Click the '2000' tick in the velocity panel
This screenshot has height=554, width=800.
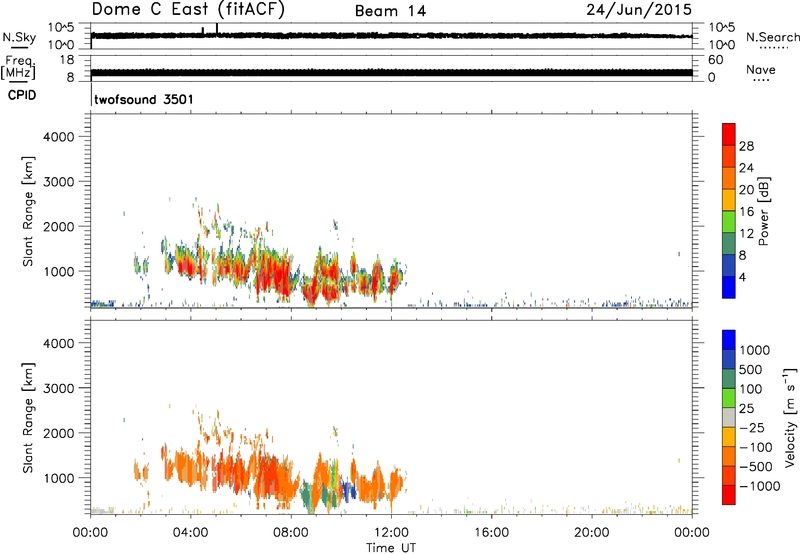pos(58,433)
